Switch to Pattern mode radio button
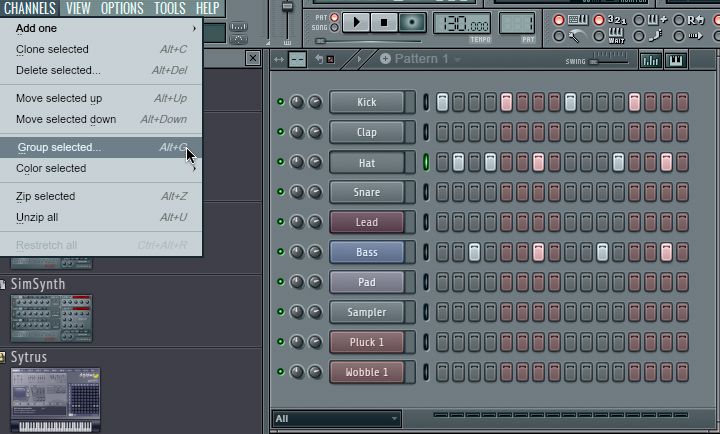 tap(334, 17)
